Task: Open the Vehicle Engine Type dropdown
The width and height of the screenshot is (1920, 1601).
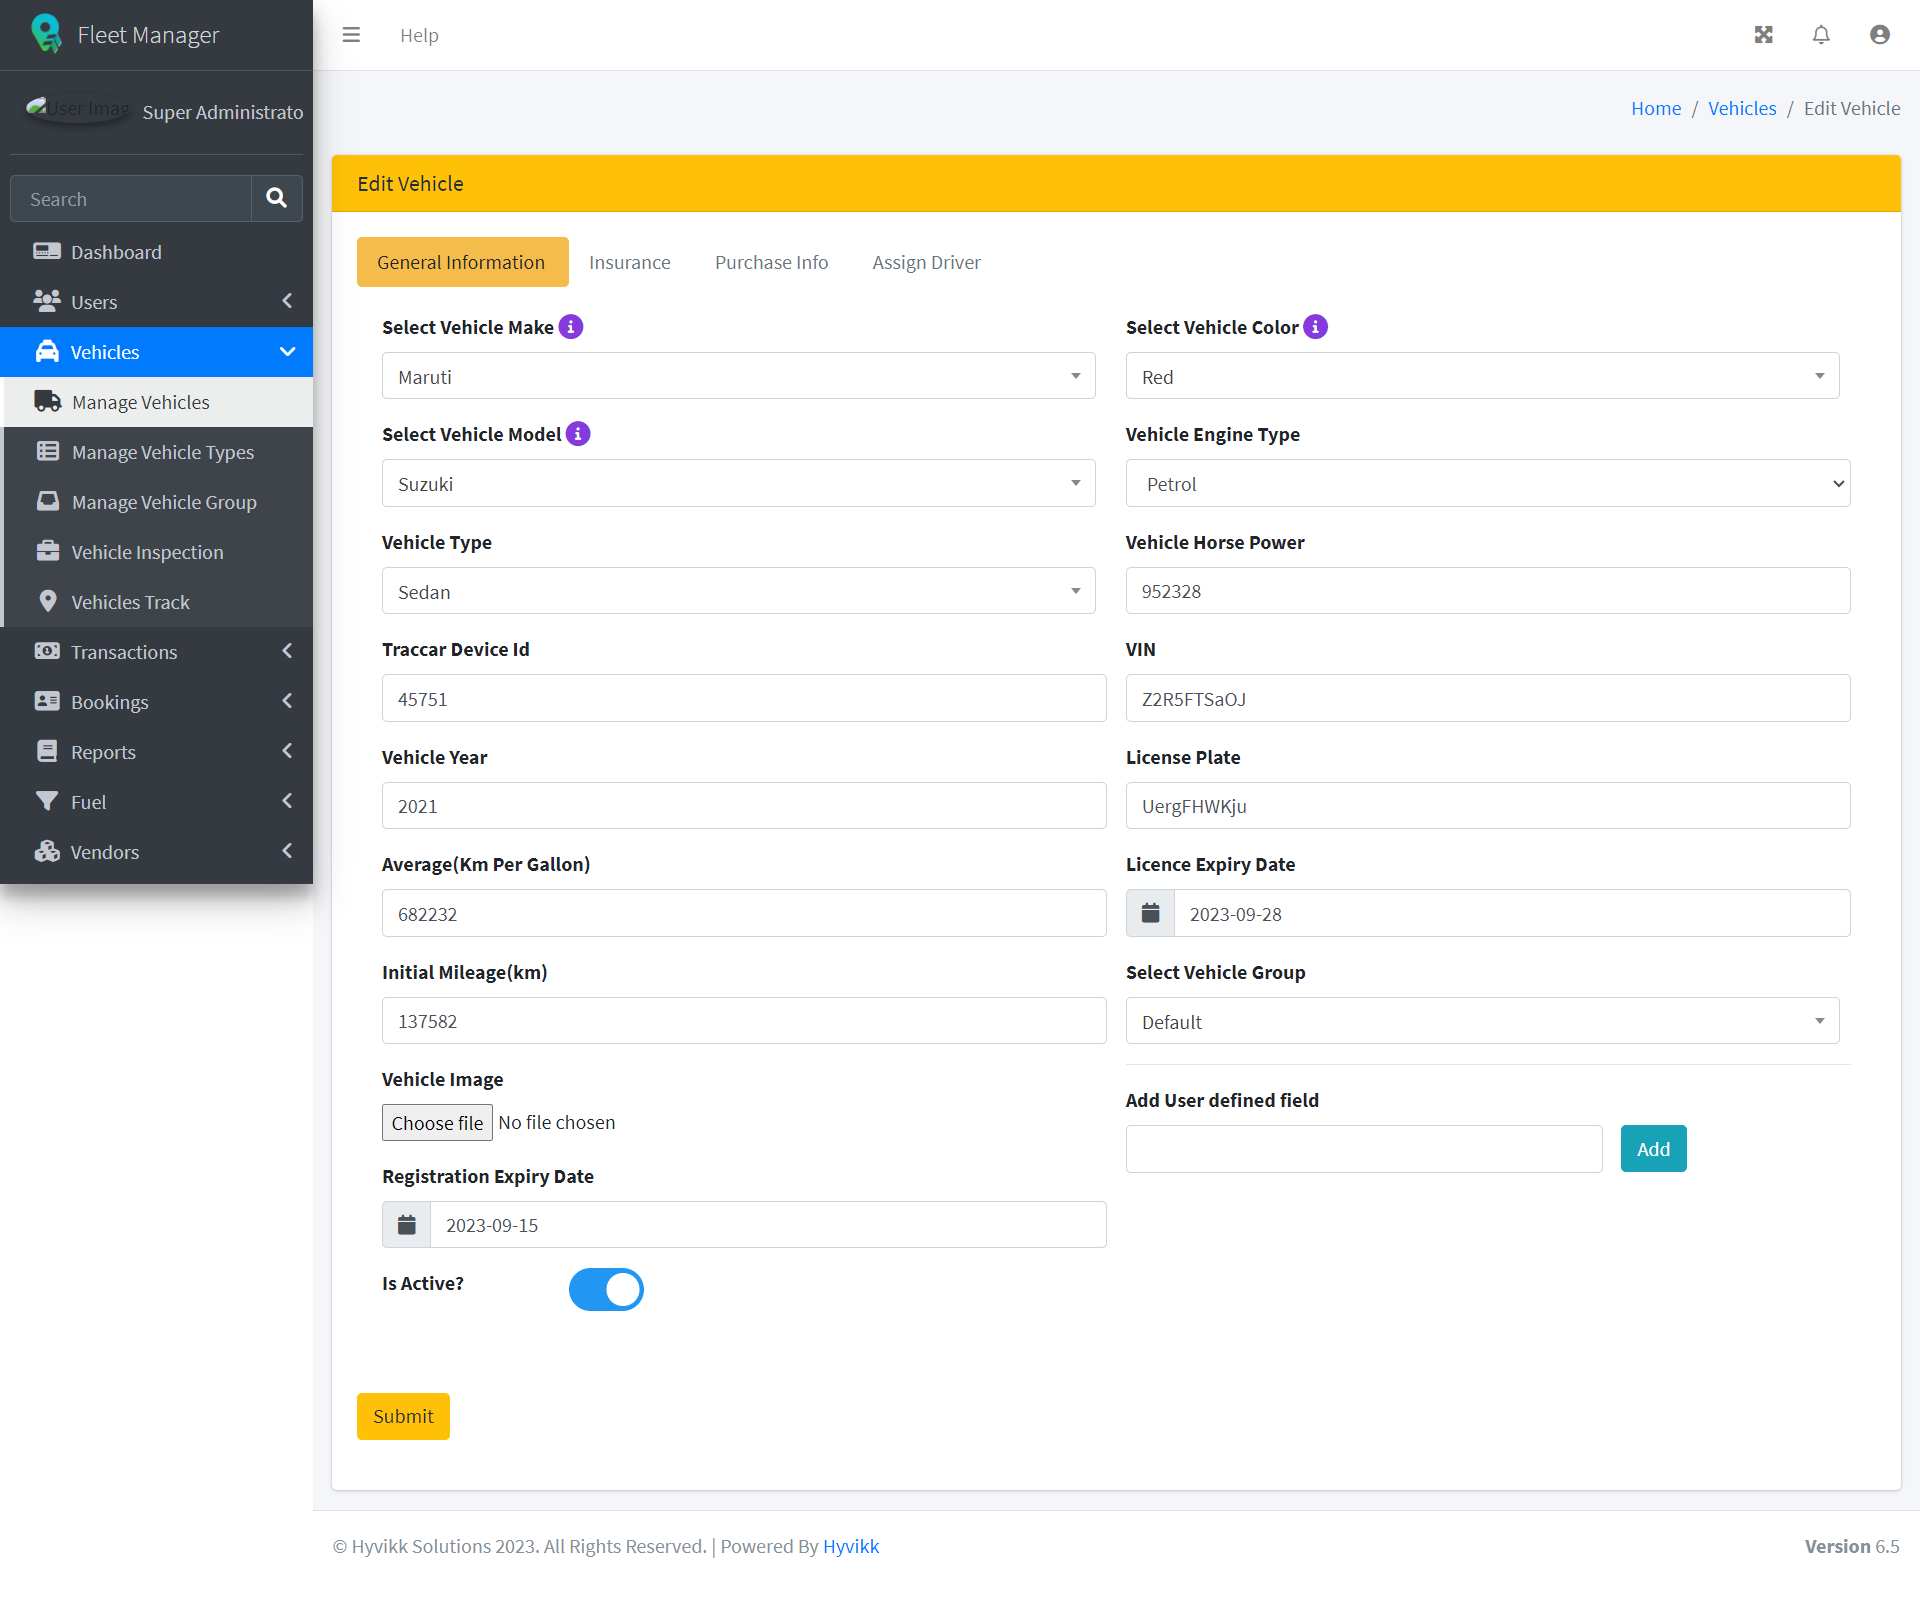Action: (1487, 484)
